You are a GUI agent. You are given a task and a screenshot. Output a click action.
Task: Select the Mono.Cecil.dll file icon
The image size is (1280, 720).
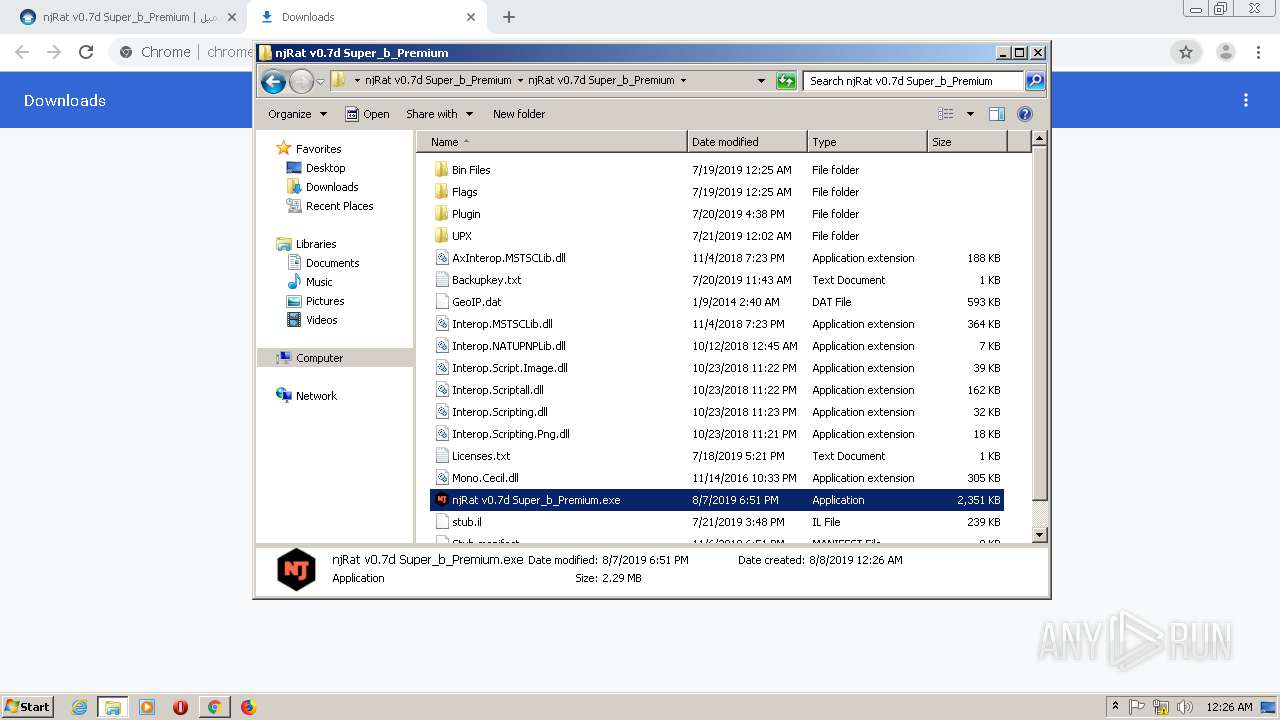pos(442,478)
